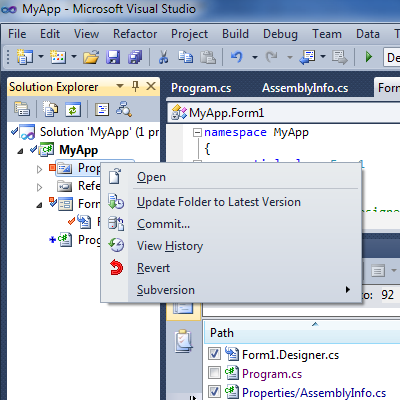Open the Debug menu
The width and height of the screenshot is (400, 400).
coord(280,34)
